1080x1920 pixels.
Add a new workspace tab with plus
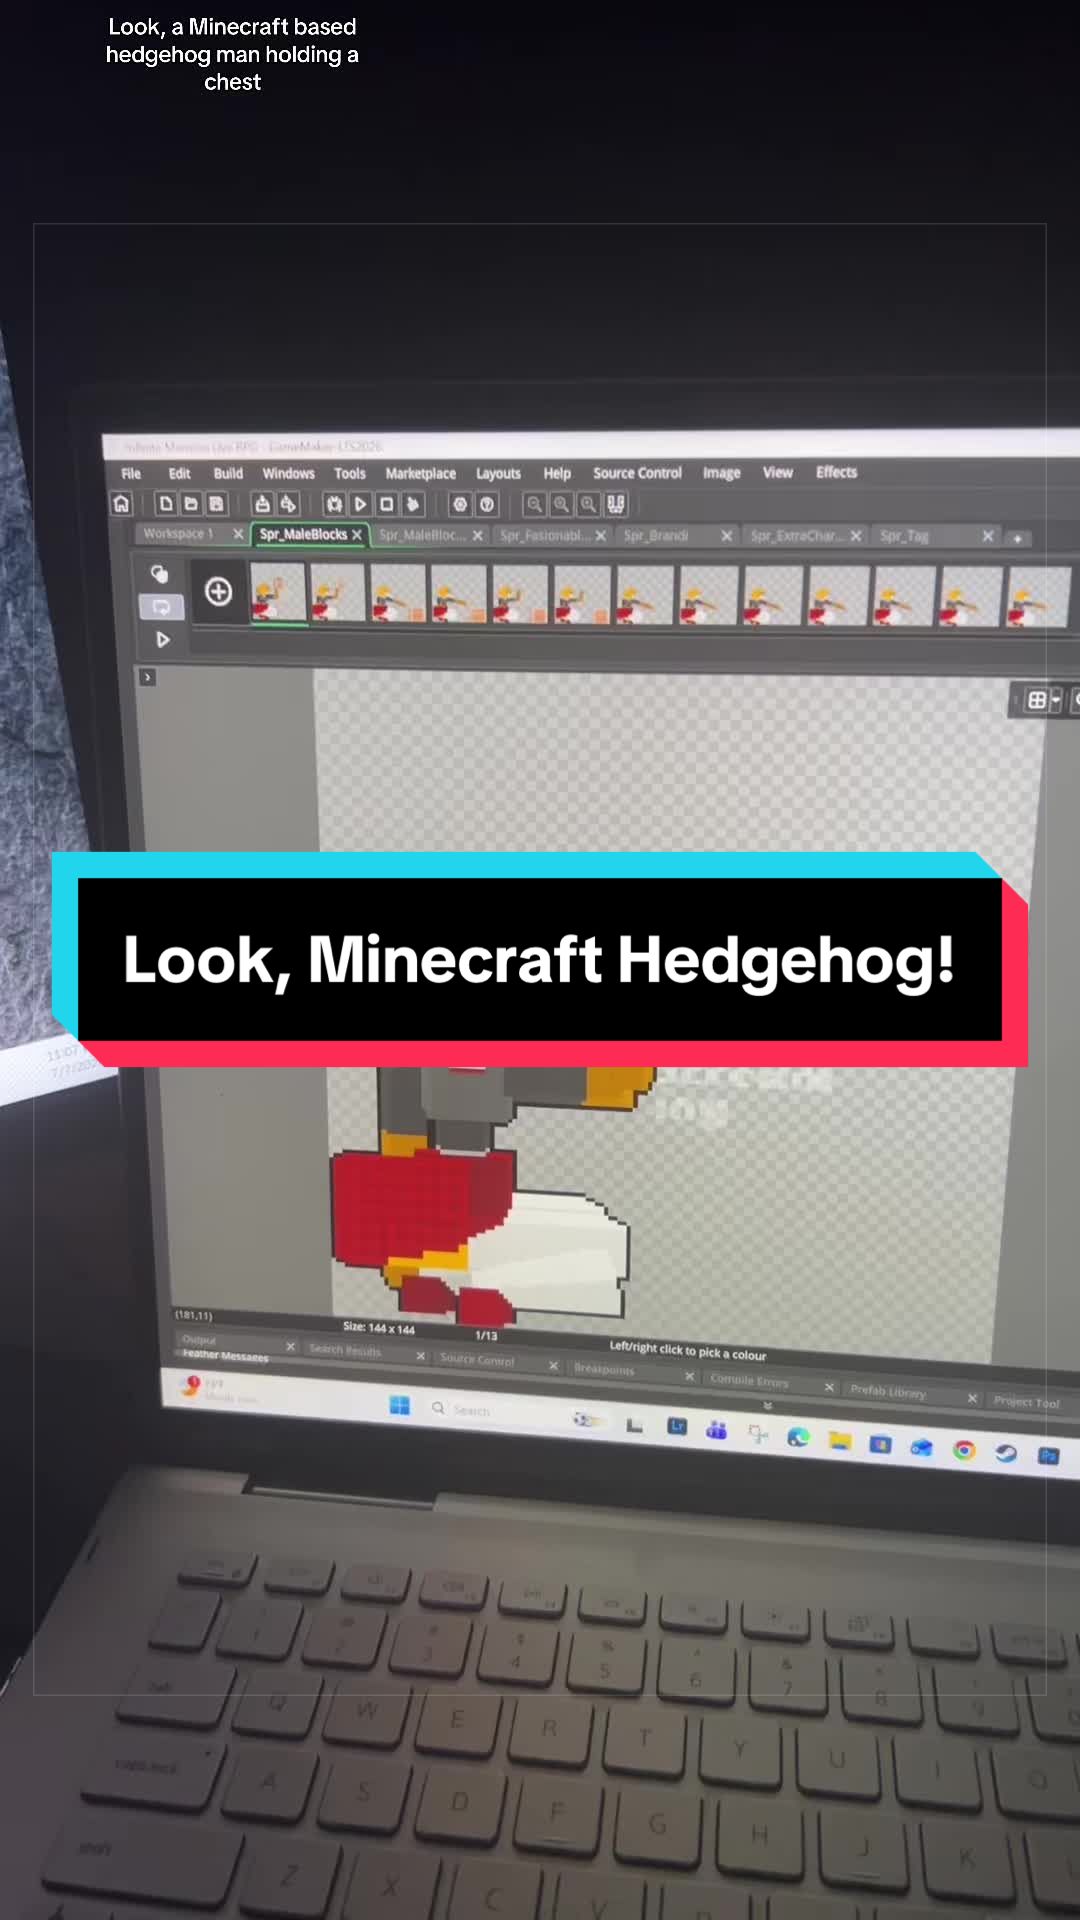1017,538
